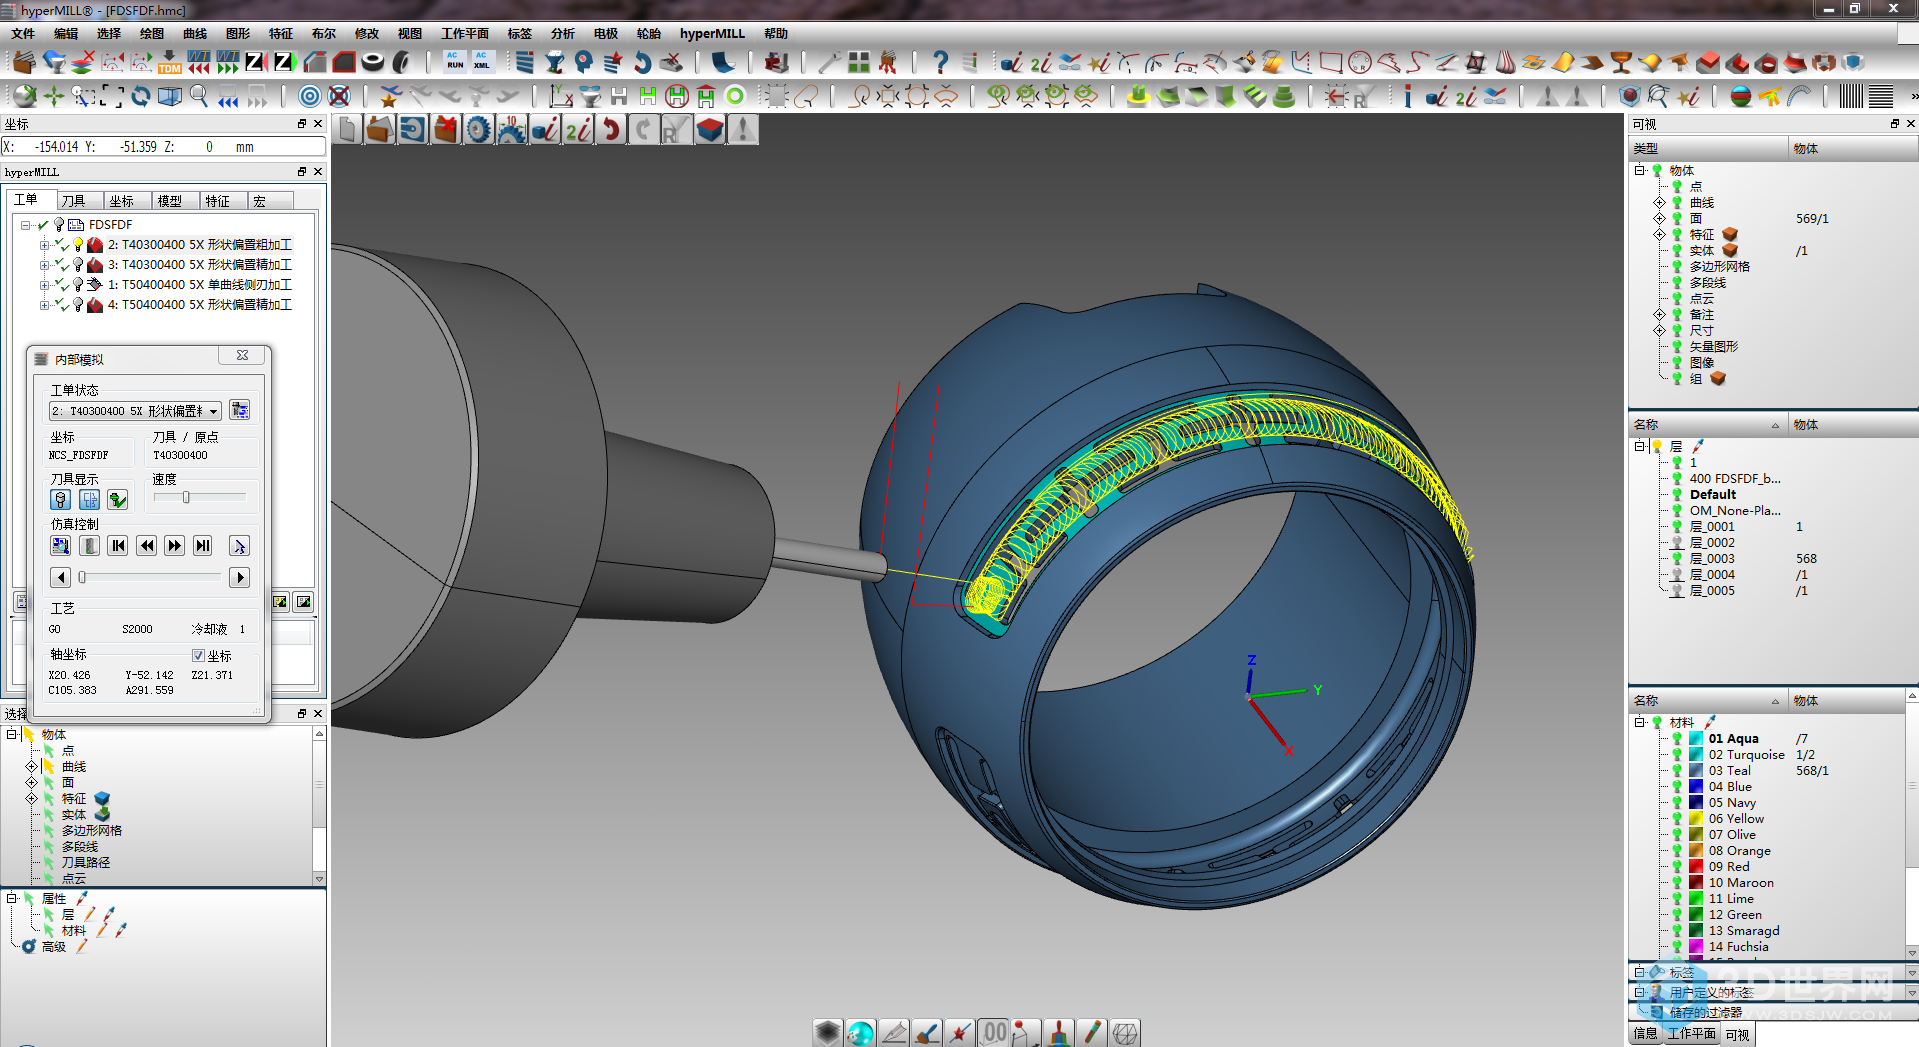Click the new document icon above viewport
The width and height of the screenshot is (1919, 1047).
(x=347, y=130)
